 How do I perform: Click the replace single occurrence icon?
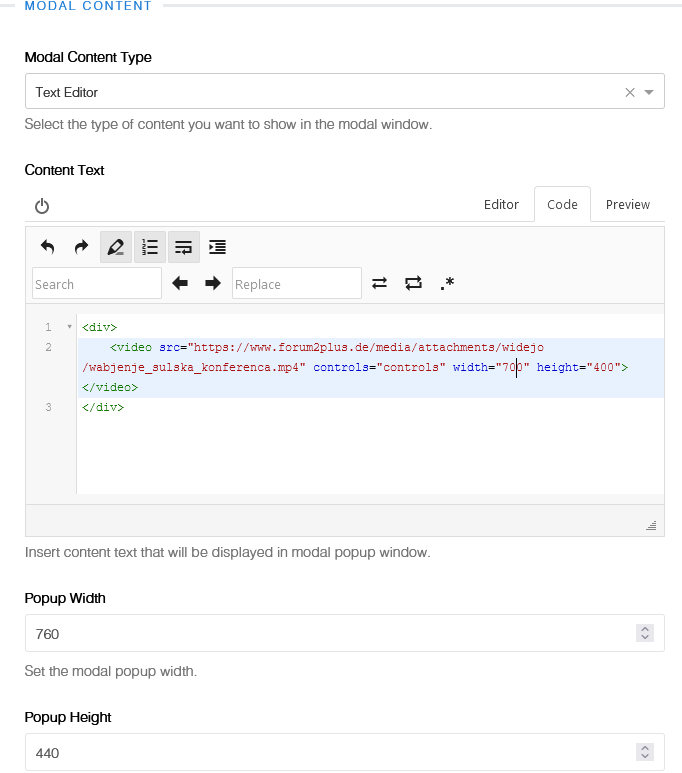click(x=379, y=284)
